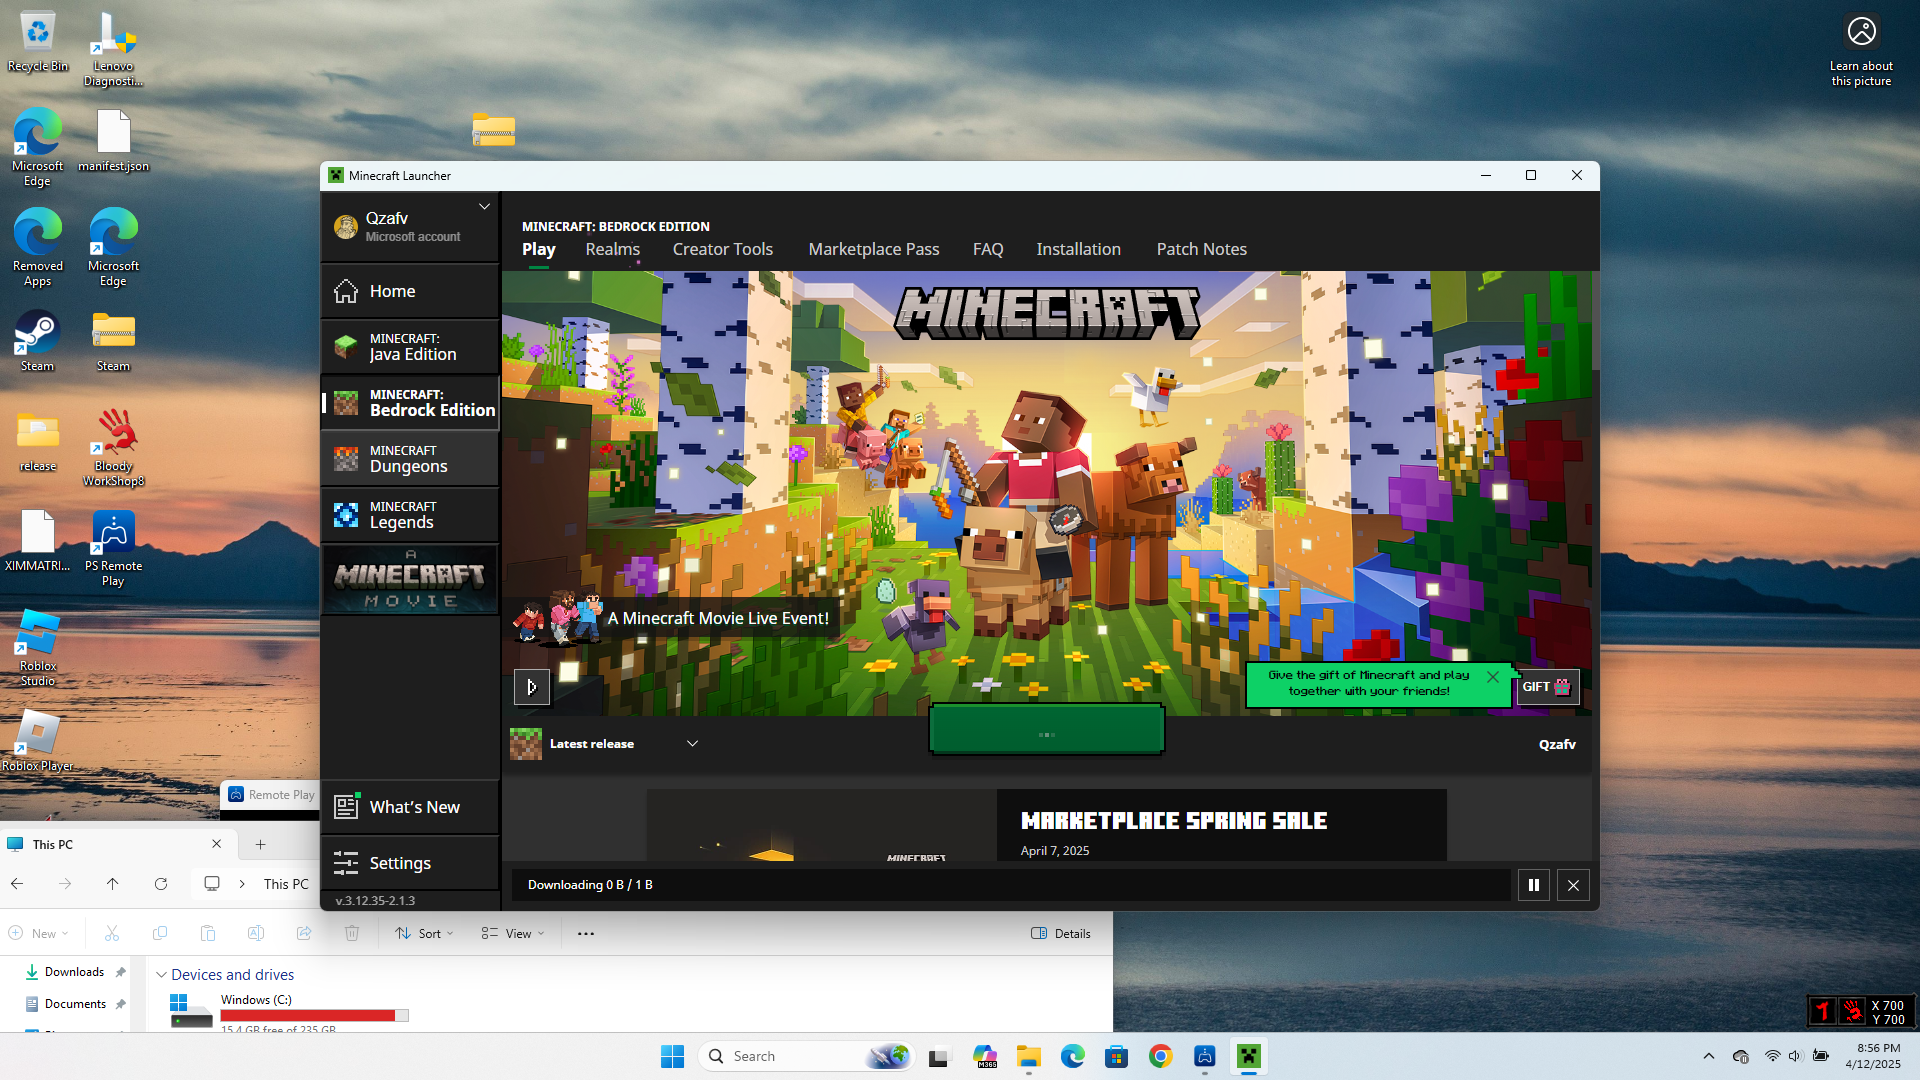Open New menu in File Explorer
The height and width of the screenshot is (1080, 1920).
pos(39,933)
